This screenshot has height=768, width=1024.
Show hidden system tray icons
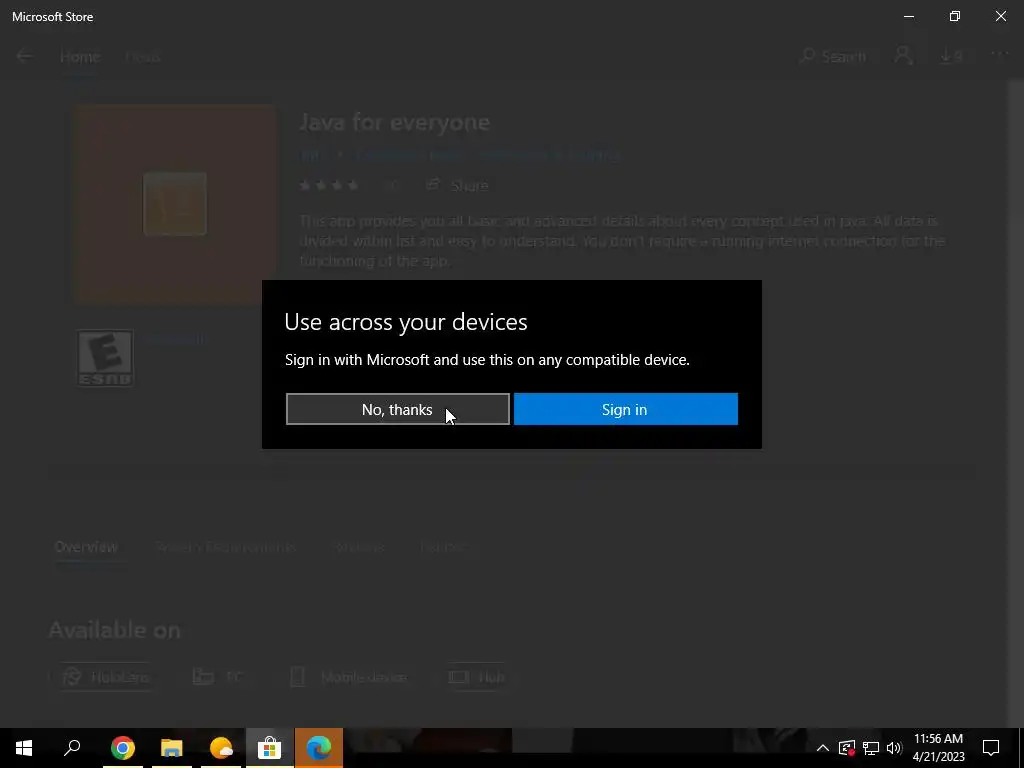[x=823, y=748]
